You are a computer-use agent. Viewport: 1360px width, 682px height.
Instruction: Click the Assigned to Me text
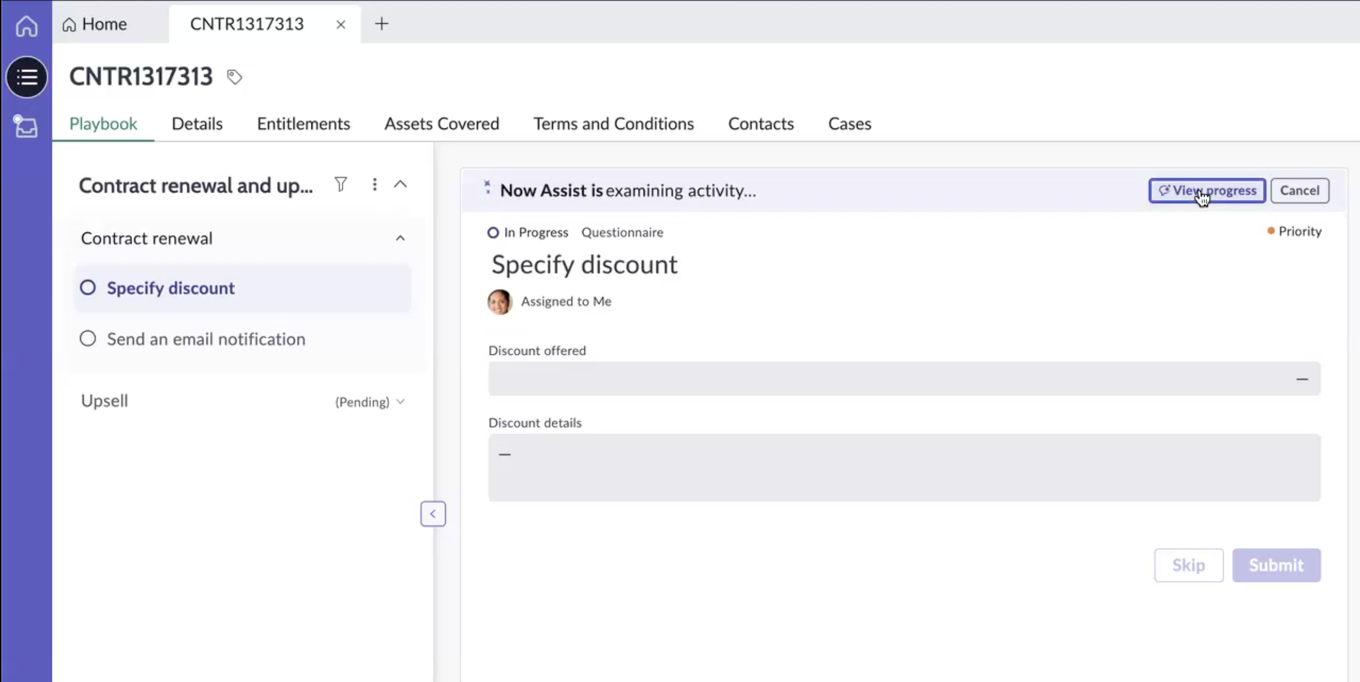[x=566, y=301]
